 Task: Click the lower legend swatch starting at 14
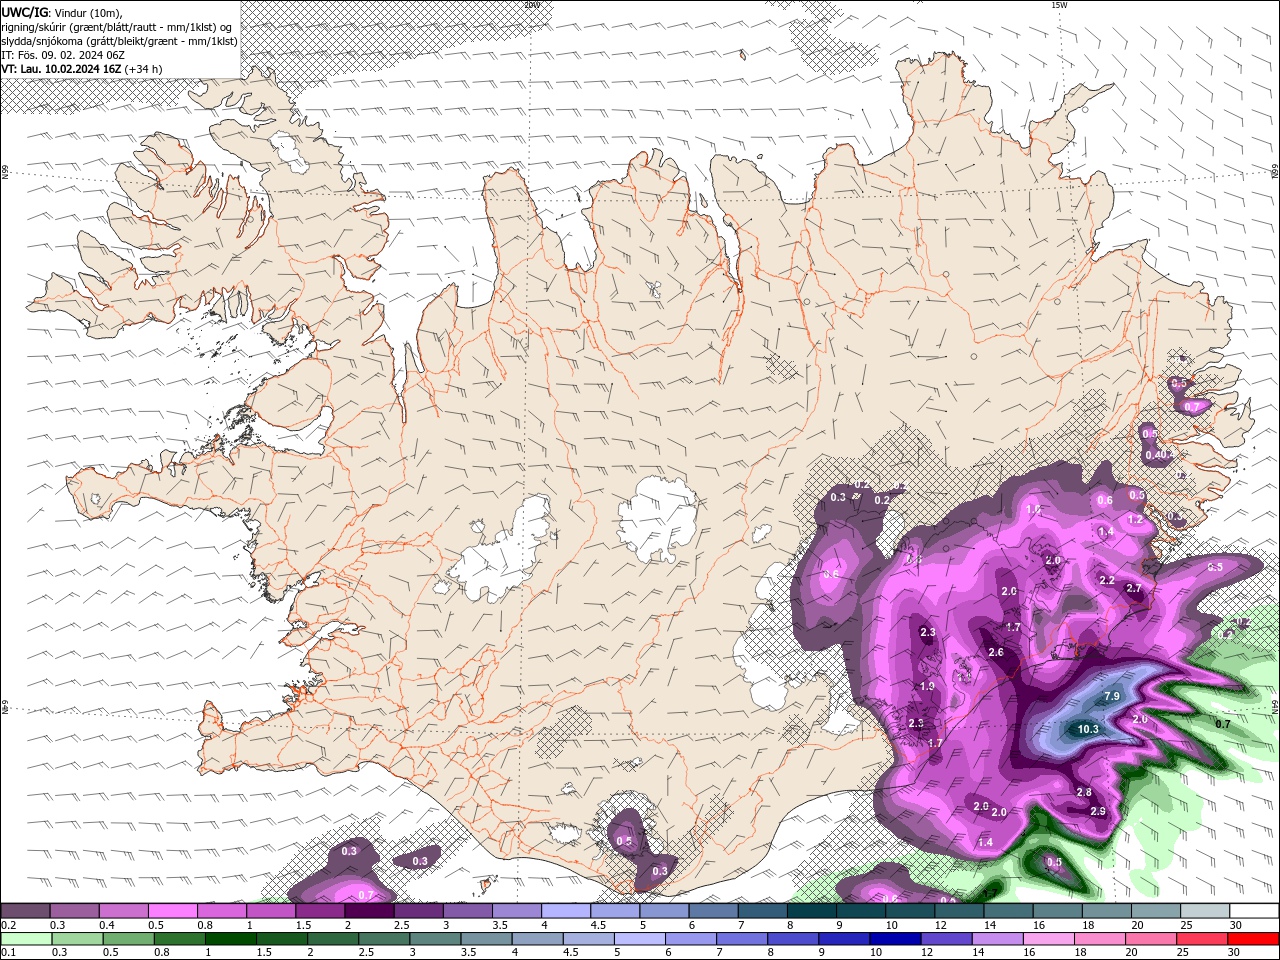[997, 939]
